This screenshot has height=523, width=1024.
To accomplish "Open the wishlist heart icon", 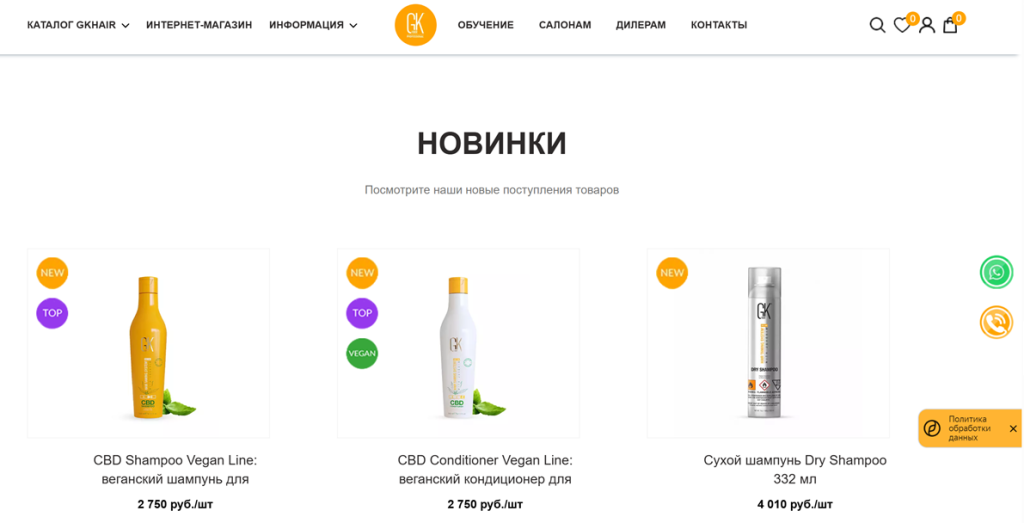I will point(902,25).
